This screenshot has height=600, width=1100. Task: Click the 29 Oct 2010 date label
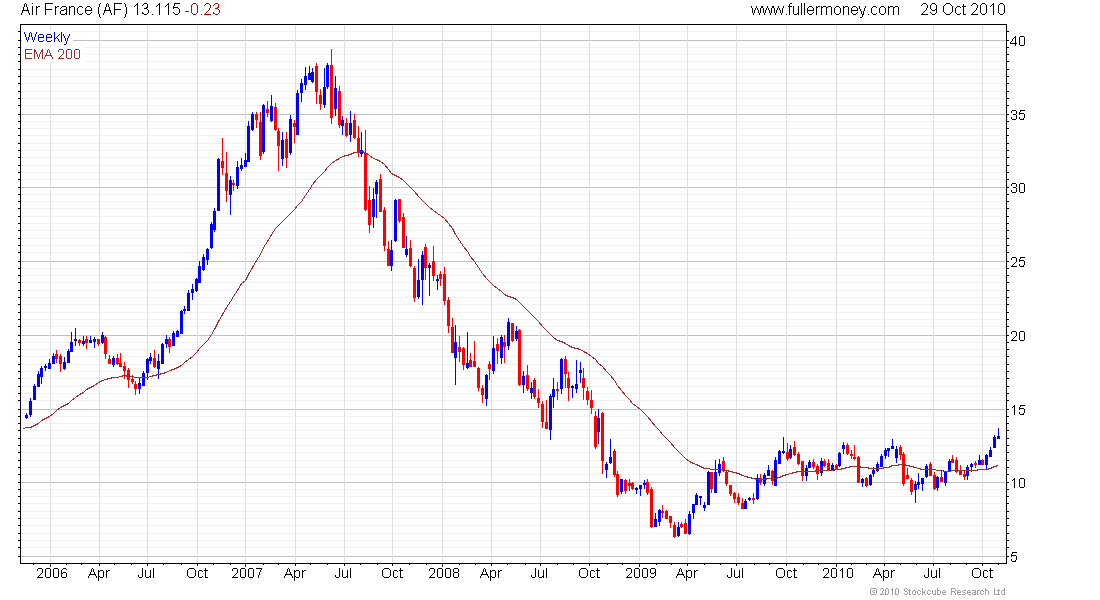coord(962,10)
